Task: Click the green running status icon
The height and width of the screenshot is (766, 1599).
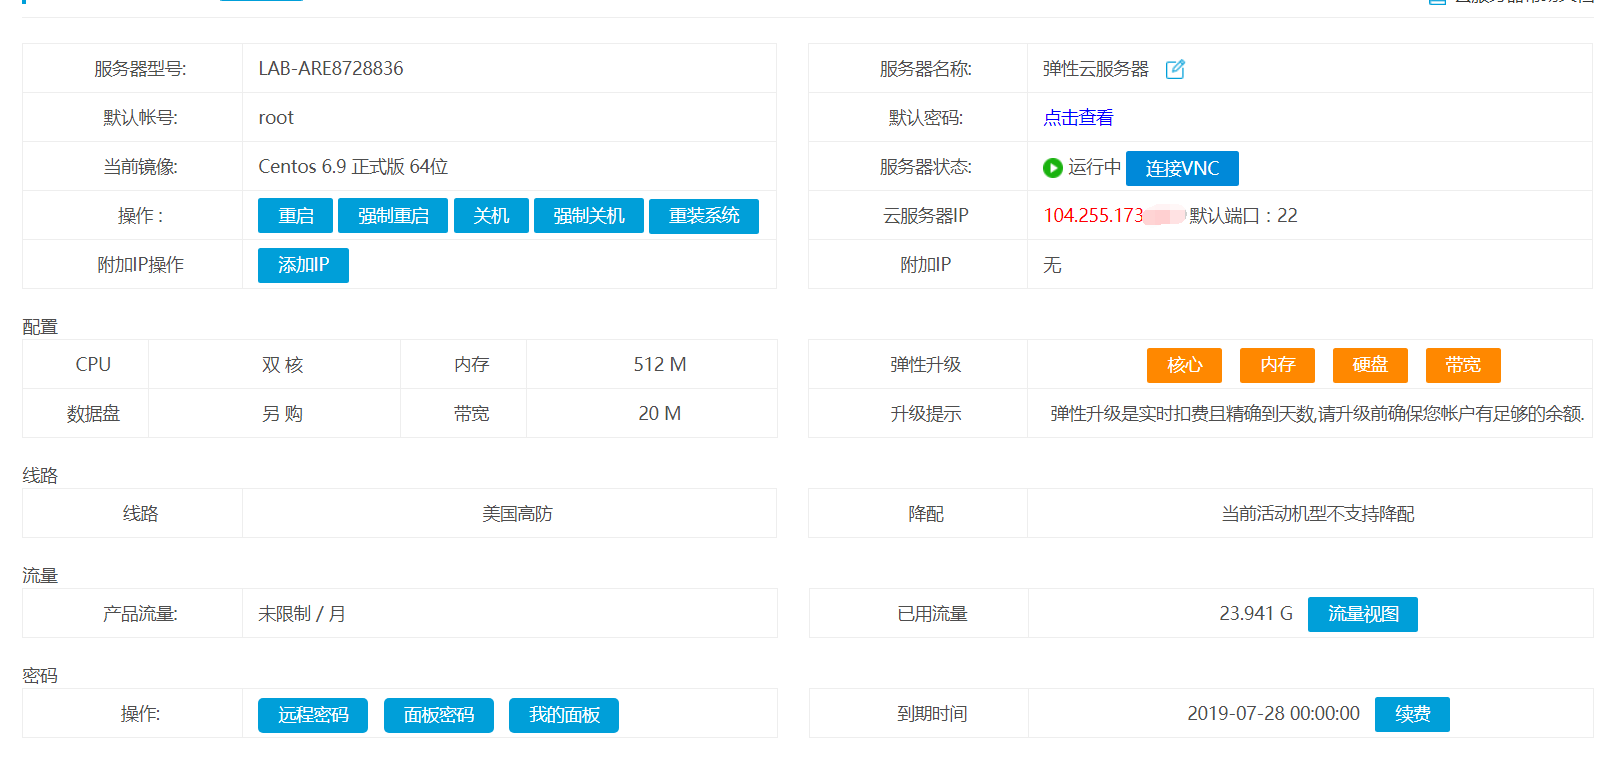Action: pos(1052,168)
